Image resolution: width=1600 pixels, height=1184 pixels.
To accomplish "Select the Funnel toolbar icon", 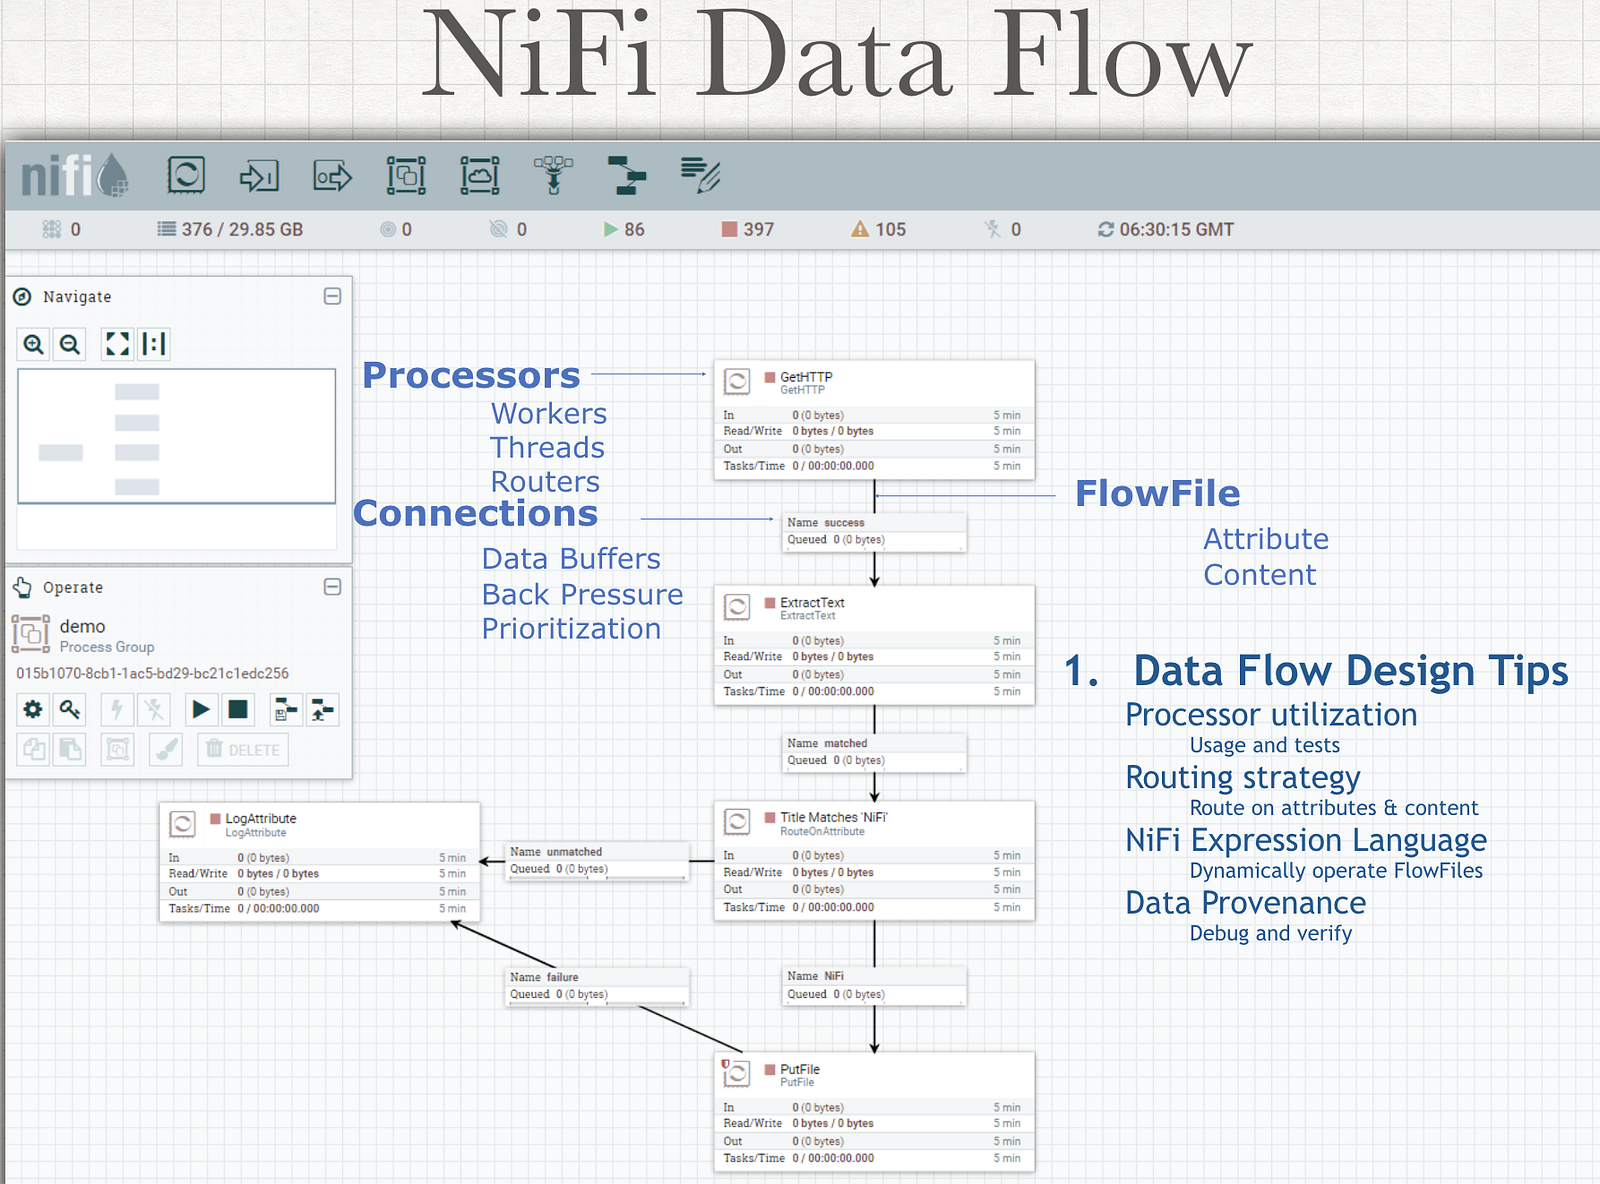I will click(x=553, y=175).
